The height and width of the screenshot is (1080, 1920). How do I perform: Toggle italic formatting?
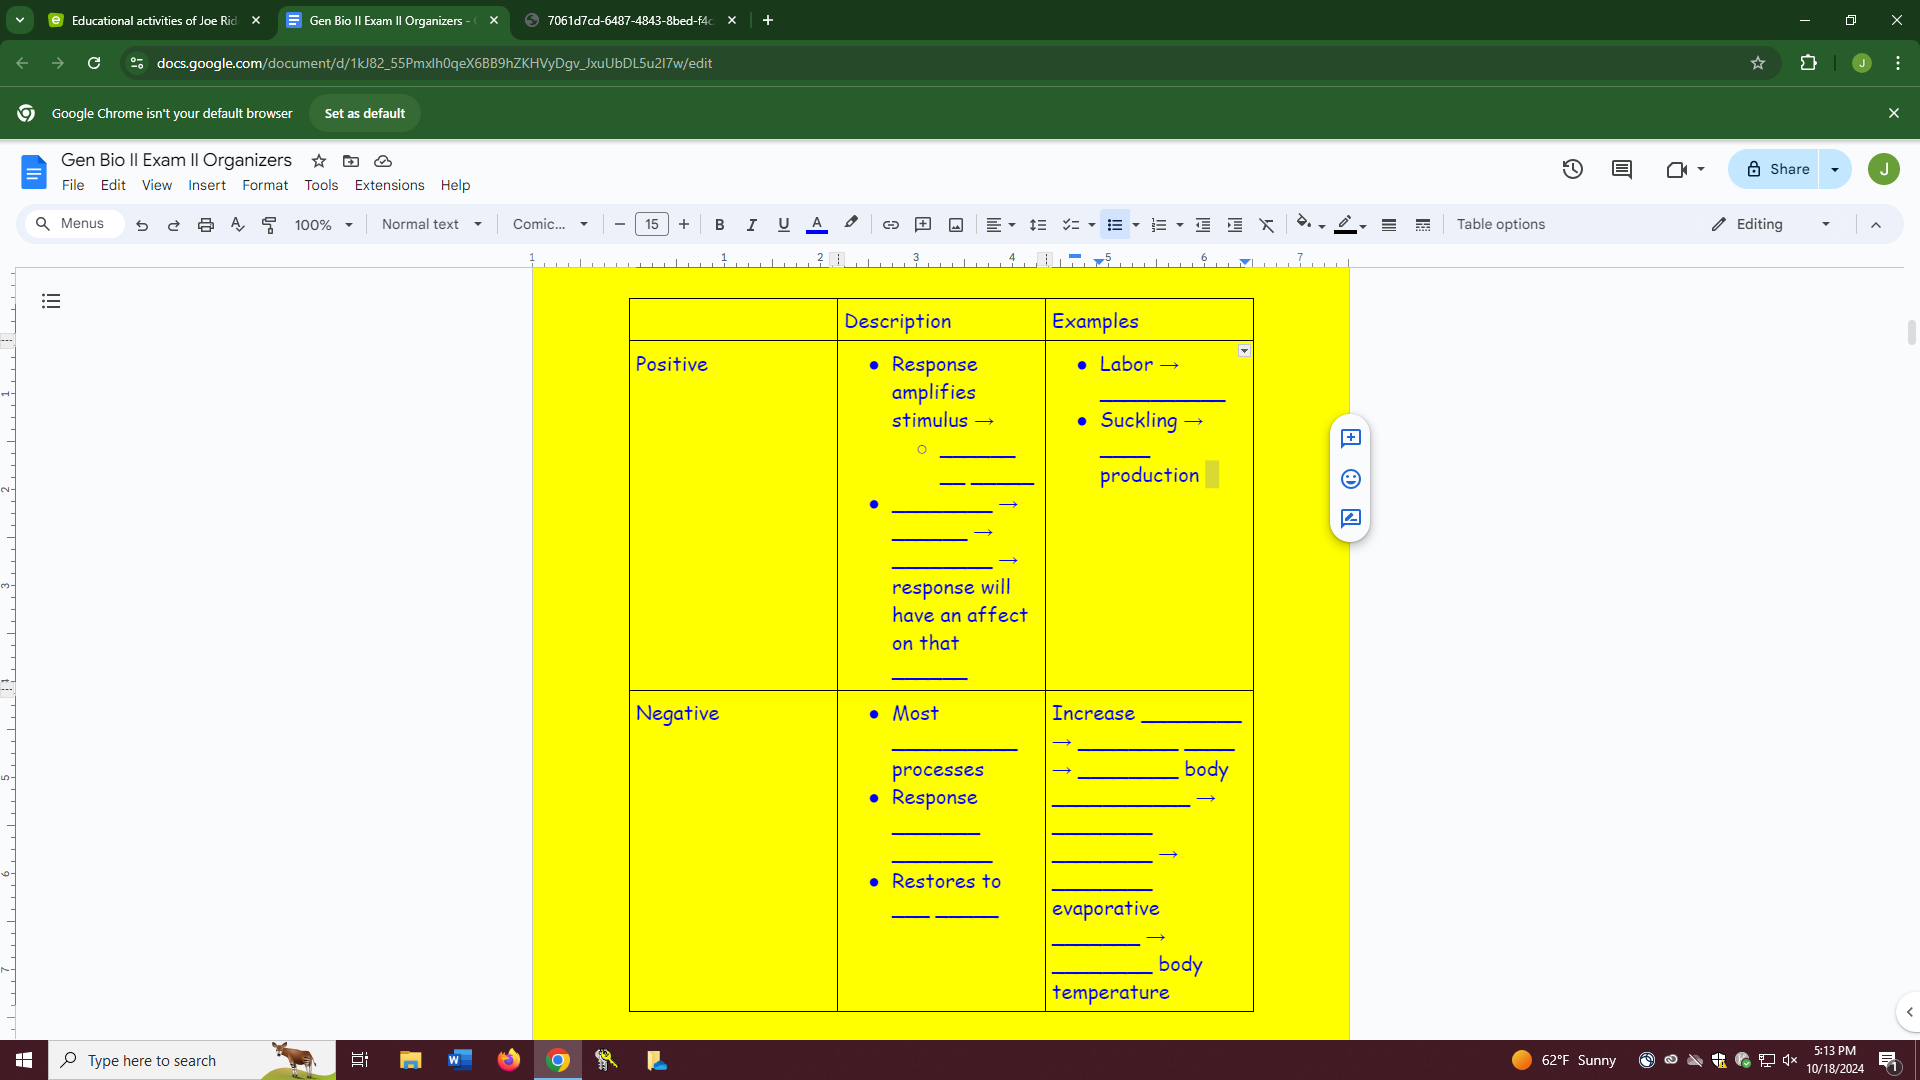pyautogui.click(x=751, y=225)
